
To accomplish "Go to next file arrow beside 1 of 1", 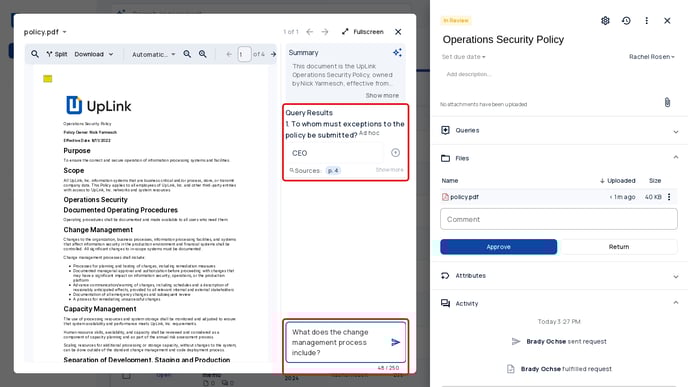I will 325,32.
